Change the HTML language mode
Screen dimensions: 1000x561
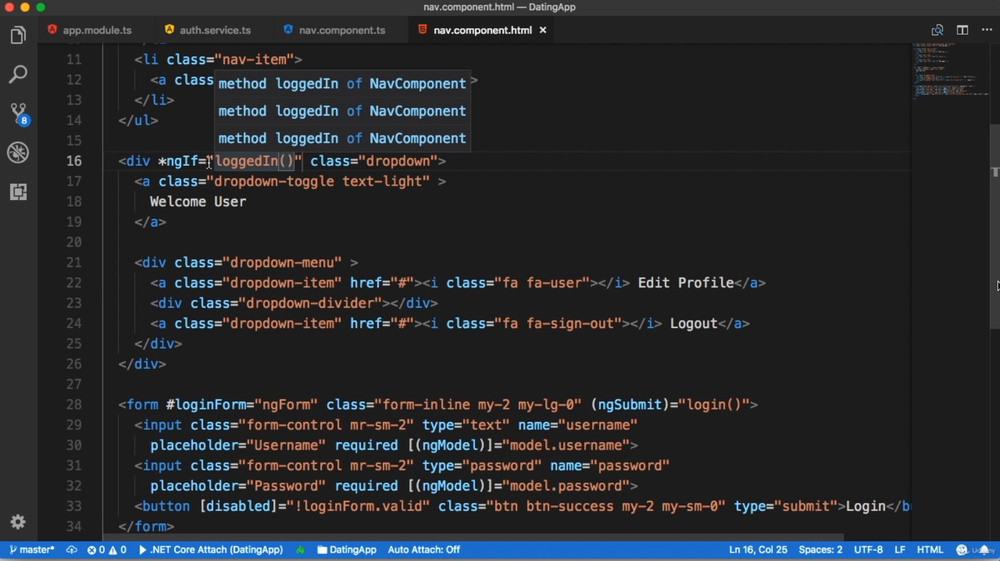pos(930,550)
